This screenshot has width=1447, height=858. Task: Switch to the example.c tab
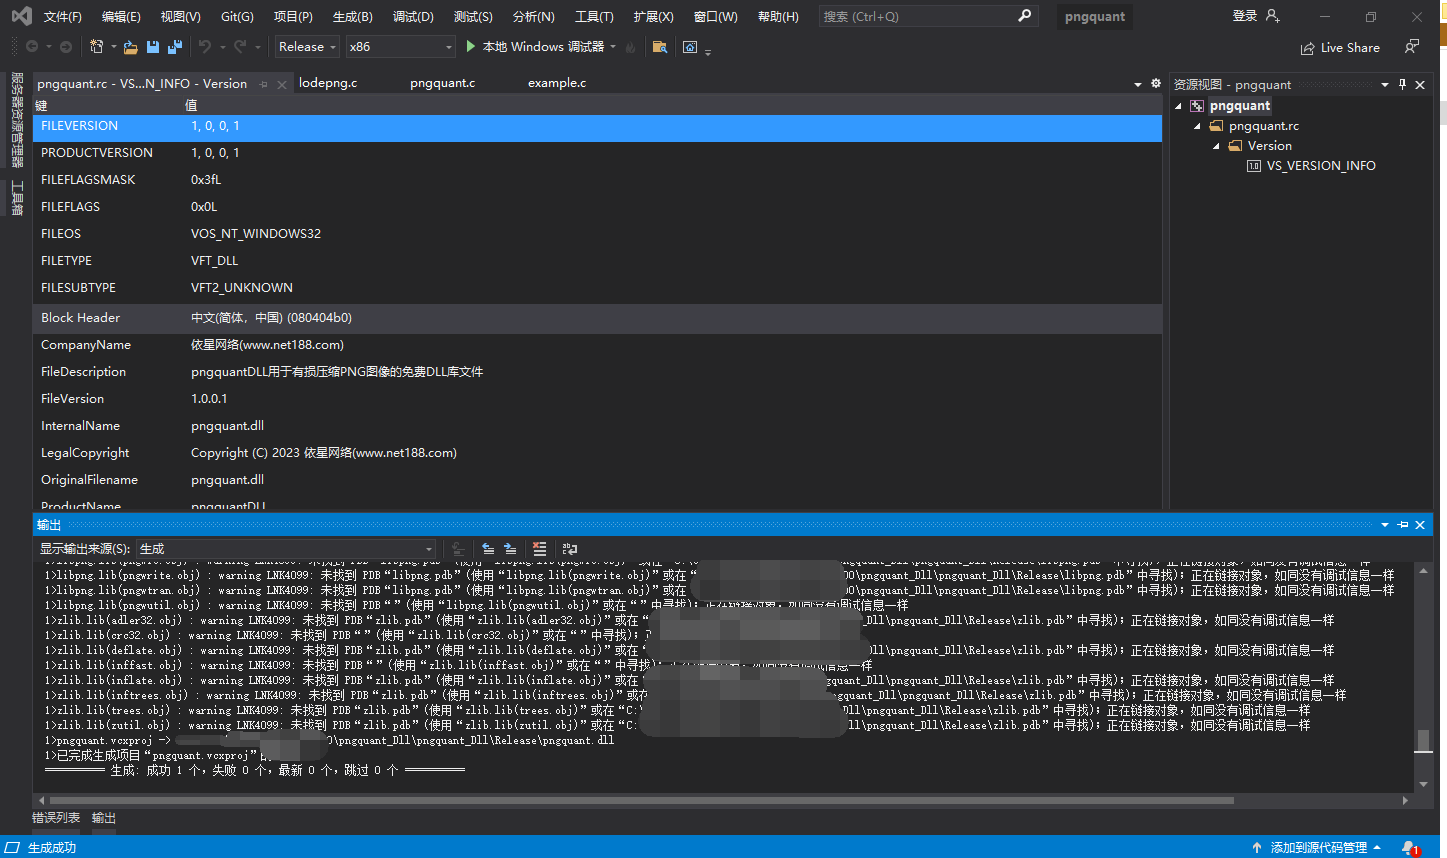coord(557,83)
